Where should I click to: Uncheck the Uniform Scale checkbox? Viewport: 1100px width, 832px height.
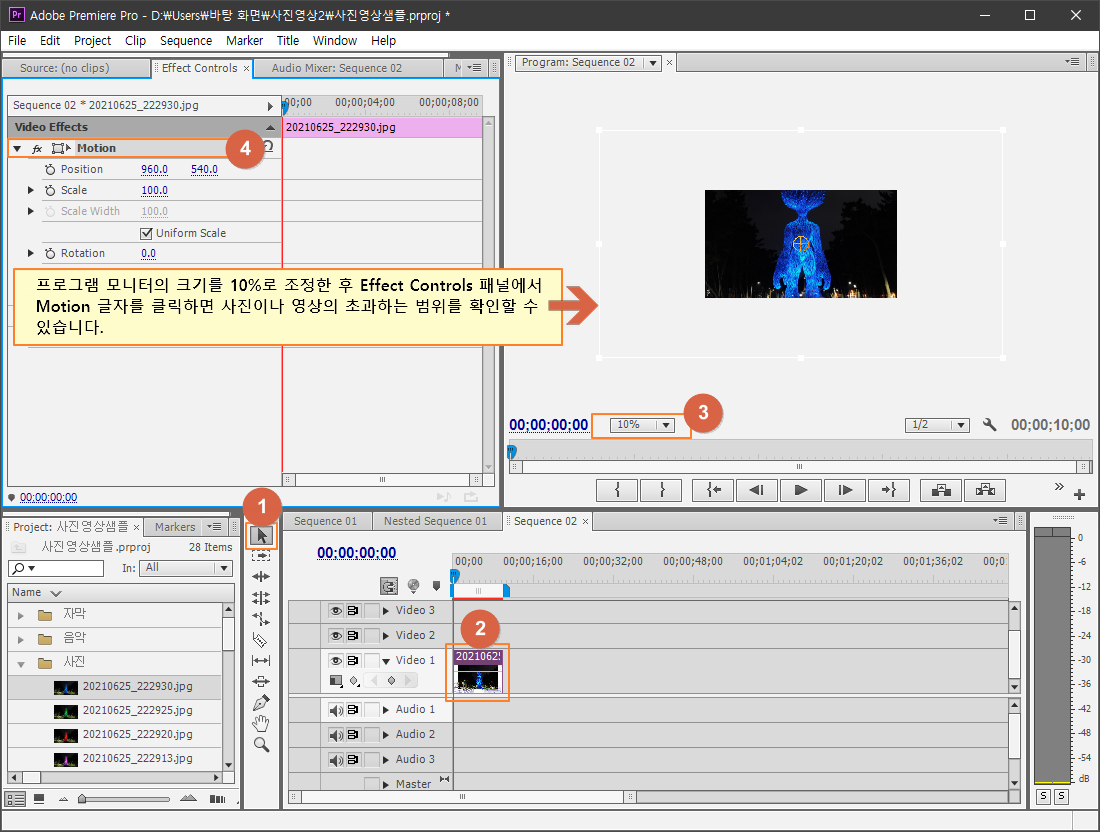point(146,233)
